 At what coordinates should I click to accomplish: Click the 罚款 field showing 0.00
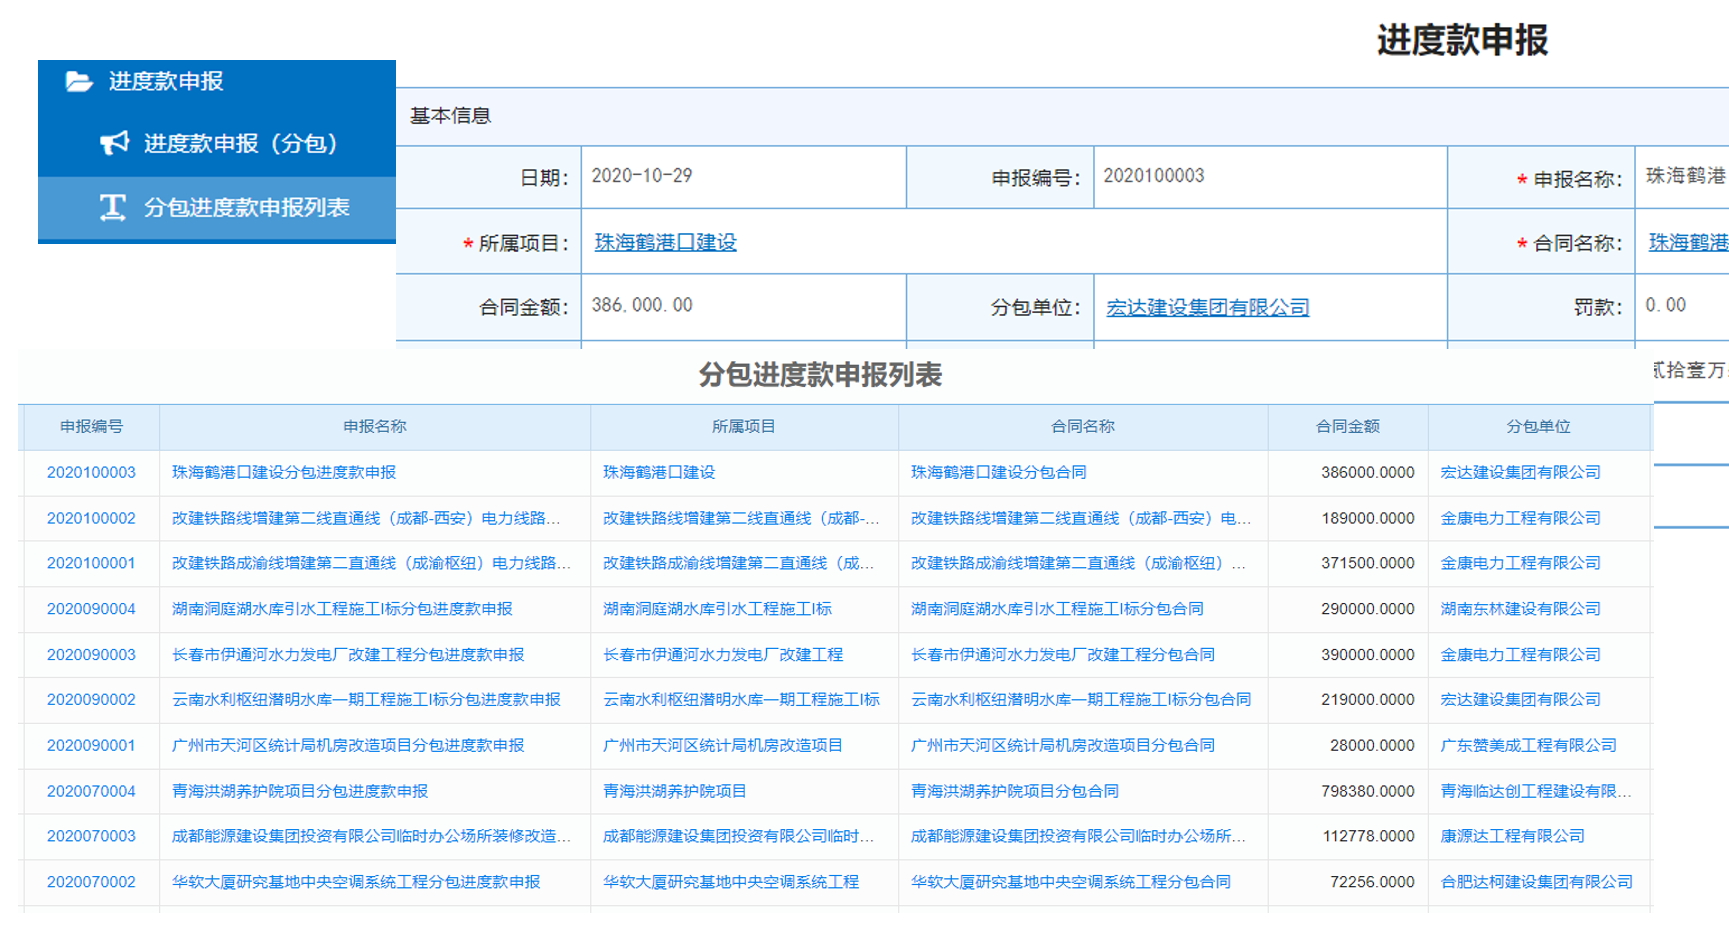tap(1682, 306)
